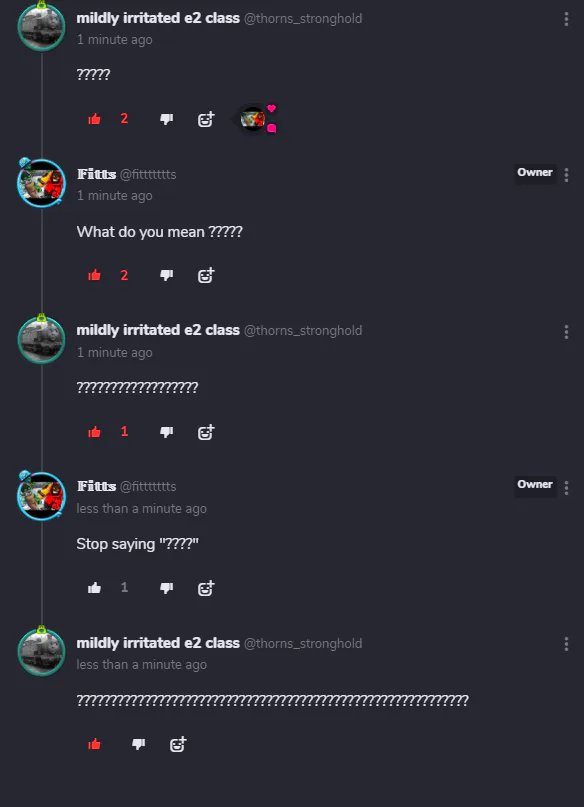Viewport: 584px width, 807px height.
Task: View the heart reaction avatar on first comment
Action: pos(253,119)
